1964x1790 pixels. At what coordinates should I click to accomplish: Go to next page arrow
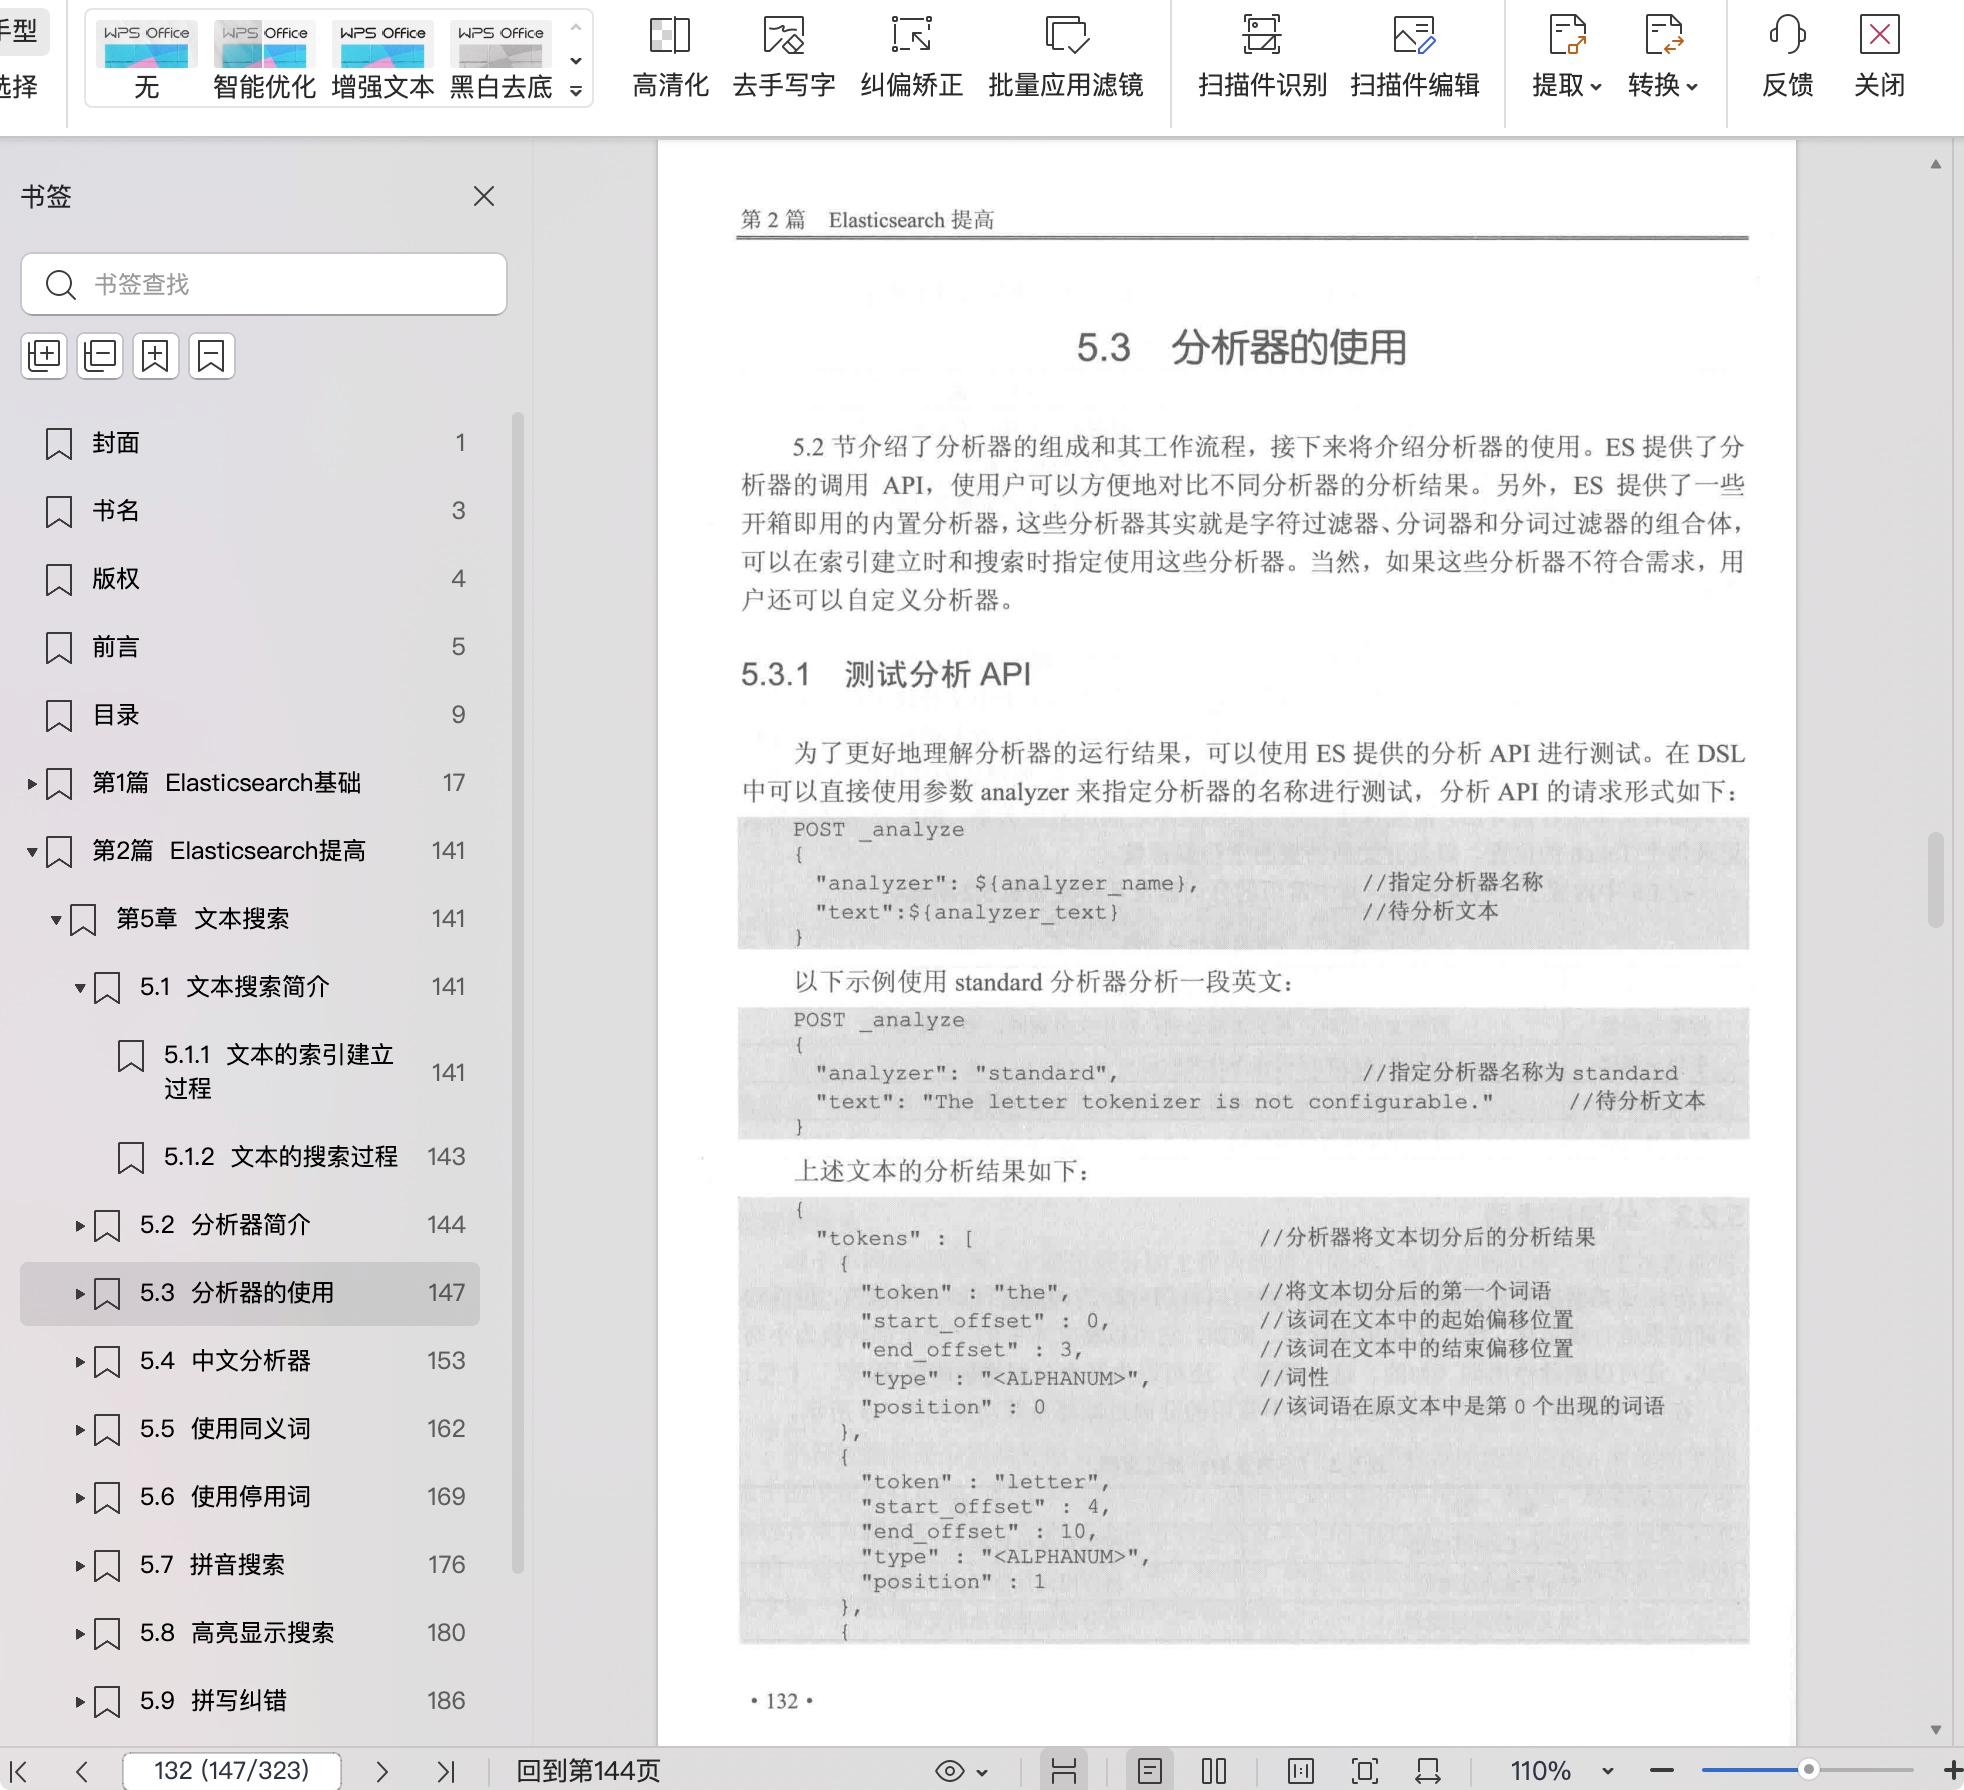(x=381, y=1771)
